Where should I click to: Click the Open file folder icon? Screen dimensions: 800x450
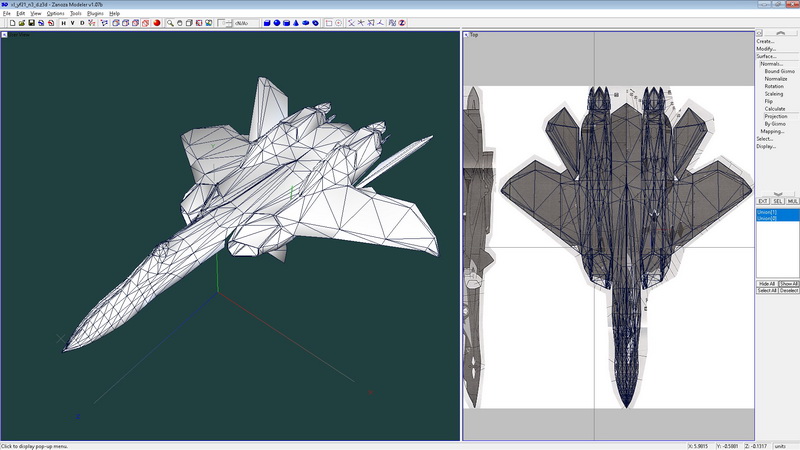point(21,23)
